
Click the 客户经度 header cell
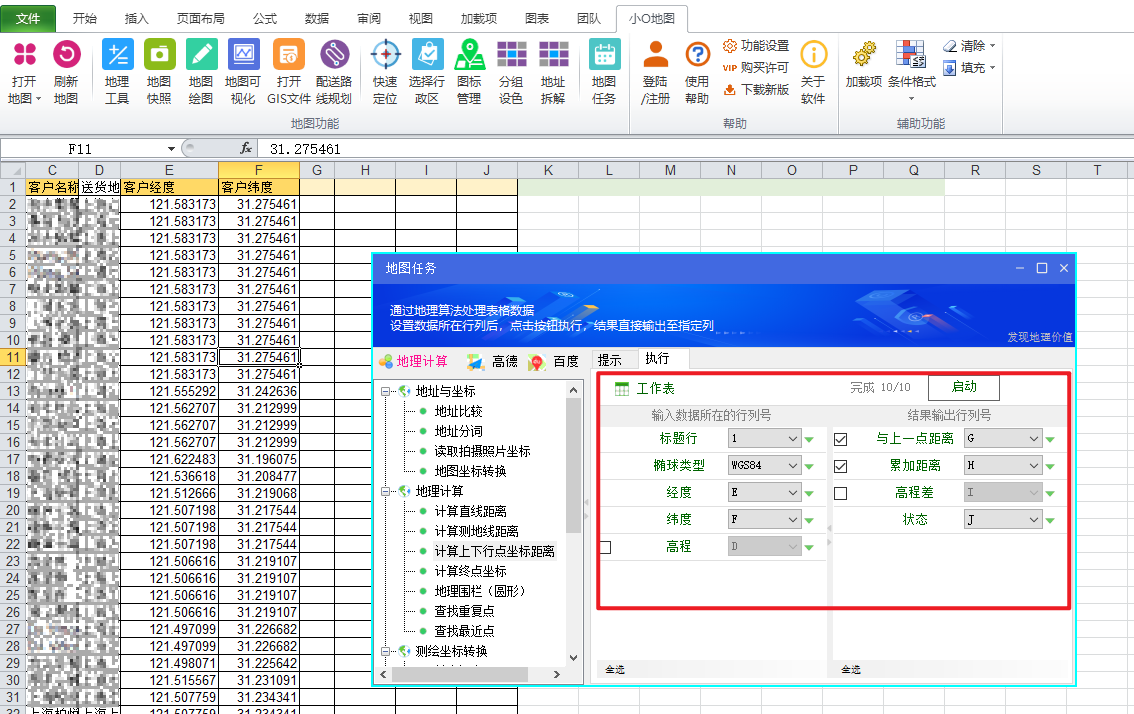tap(169, 187)
